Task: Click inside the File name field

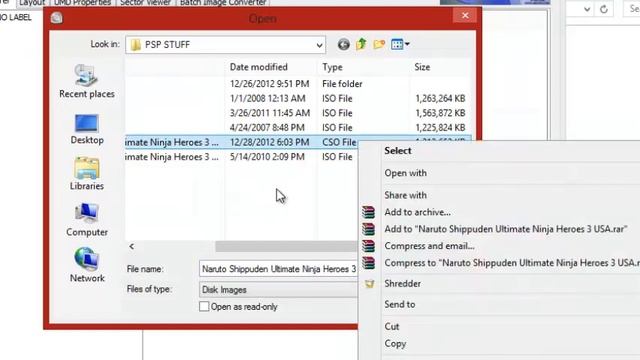Action: (x=279, y=269)
